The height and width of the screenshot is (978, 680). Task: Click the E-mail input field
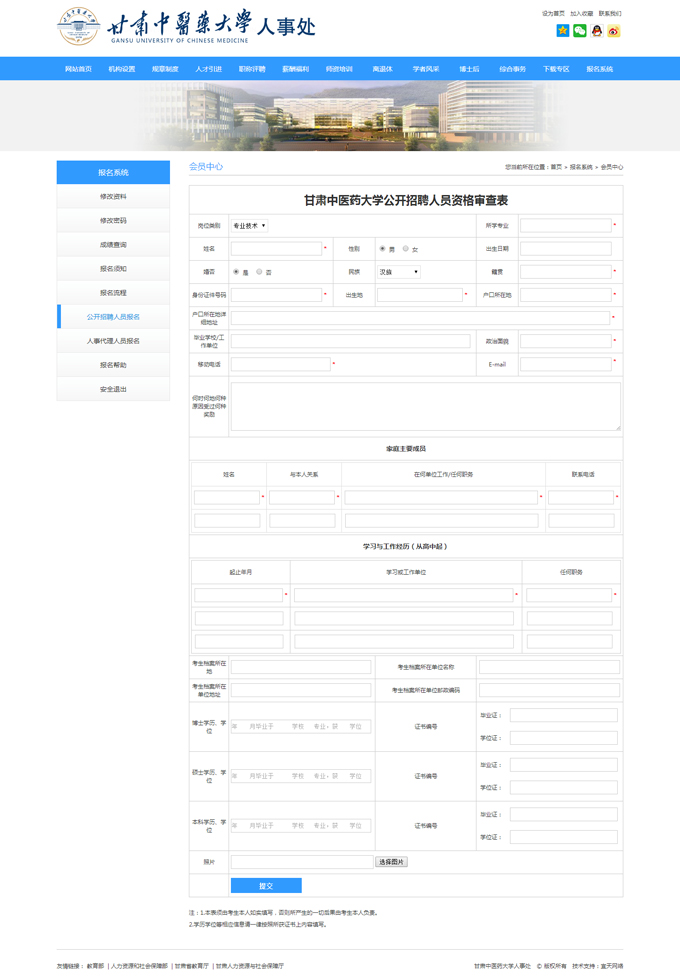click(565, 364)
